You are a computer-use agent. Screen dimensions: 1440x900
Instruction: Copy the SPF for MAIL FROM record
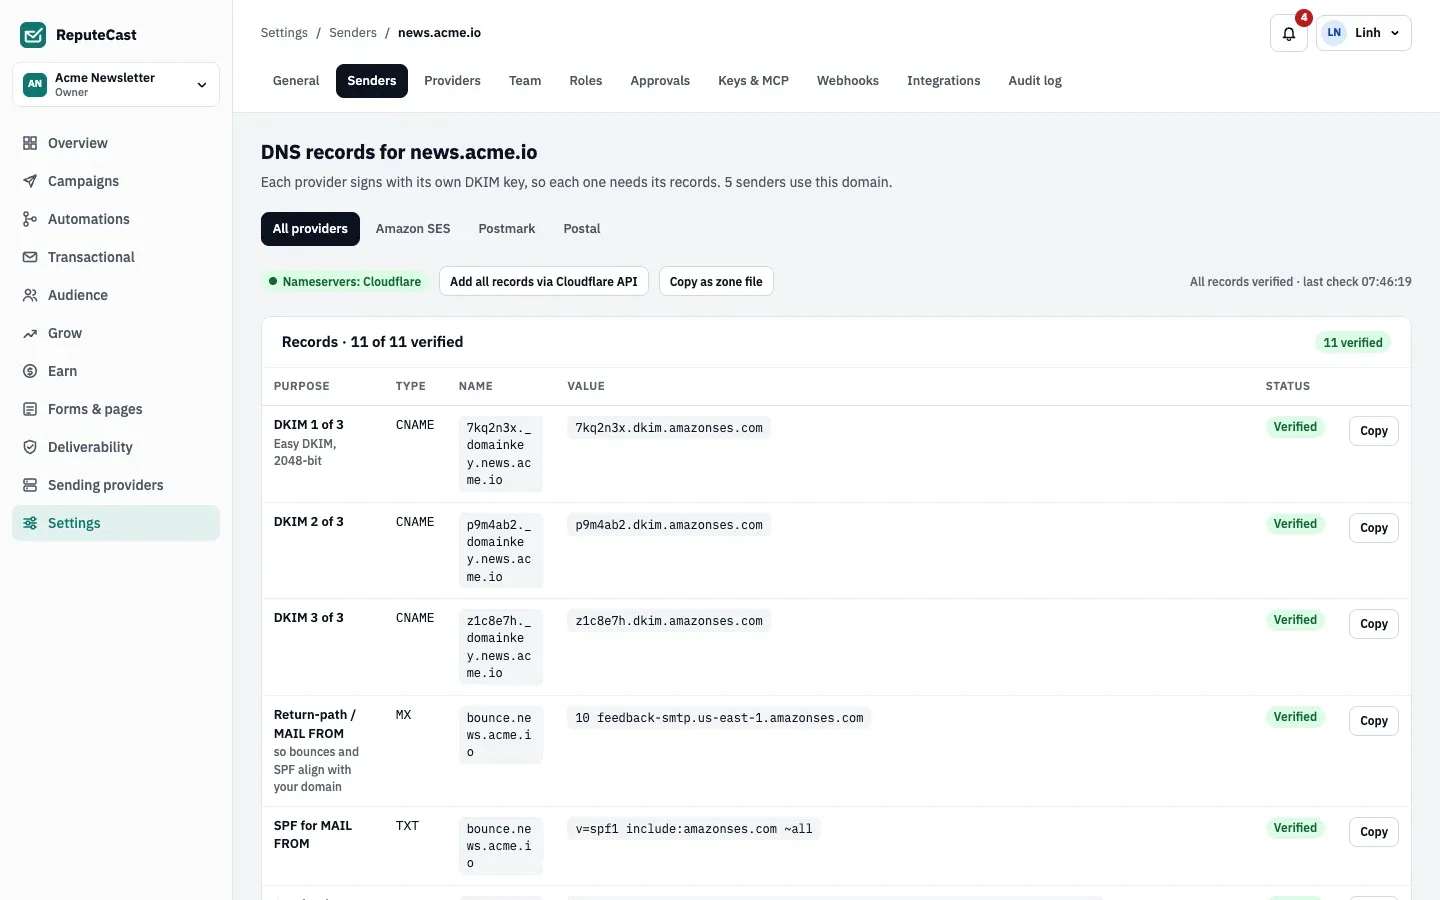(1374, 832)
